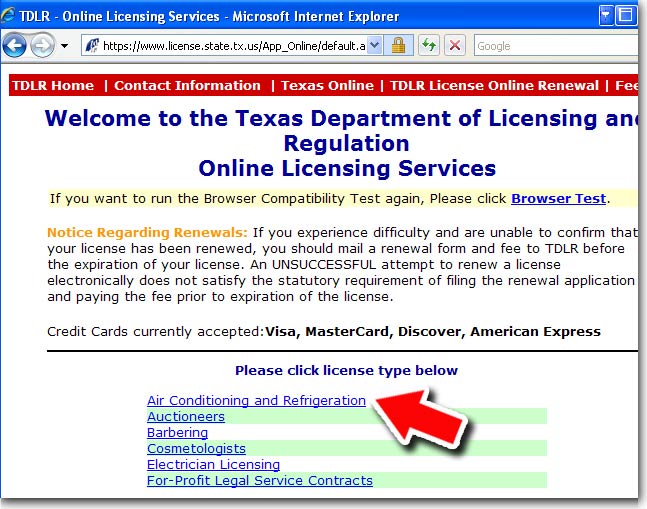Run the Browser Test link

click(559, 199)
